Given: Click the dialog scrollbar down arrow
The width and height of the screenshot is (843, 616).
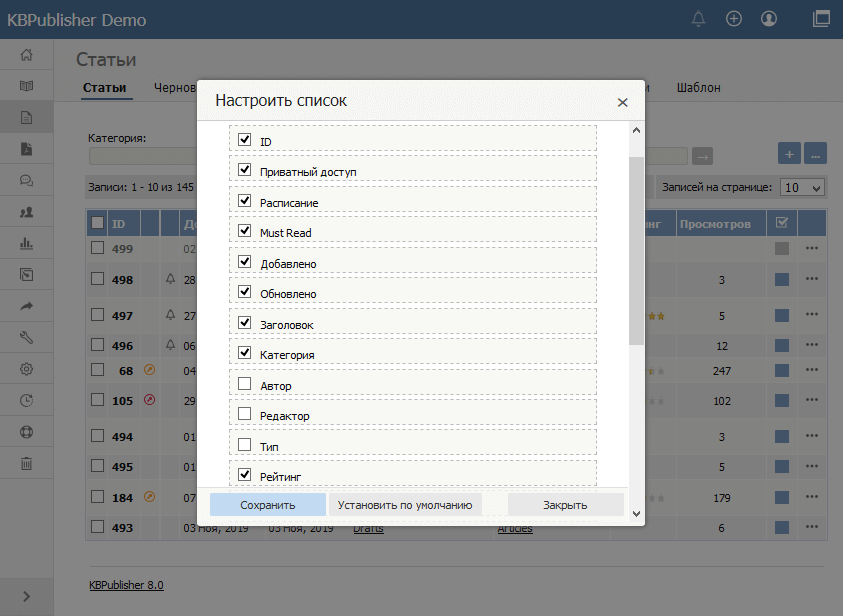Looking at the screenshot, I should tap(637, 513).
